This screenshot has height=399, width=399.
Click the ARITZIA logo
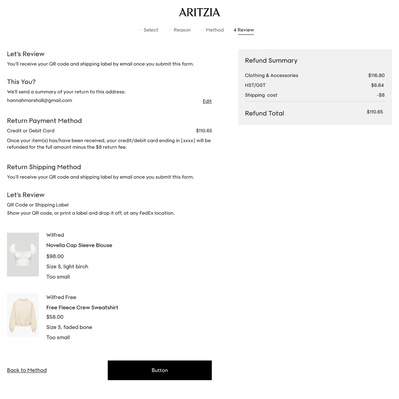coord(199,13)
